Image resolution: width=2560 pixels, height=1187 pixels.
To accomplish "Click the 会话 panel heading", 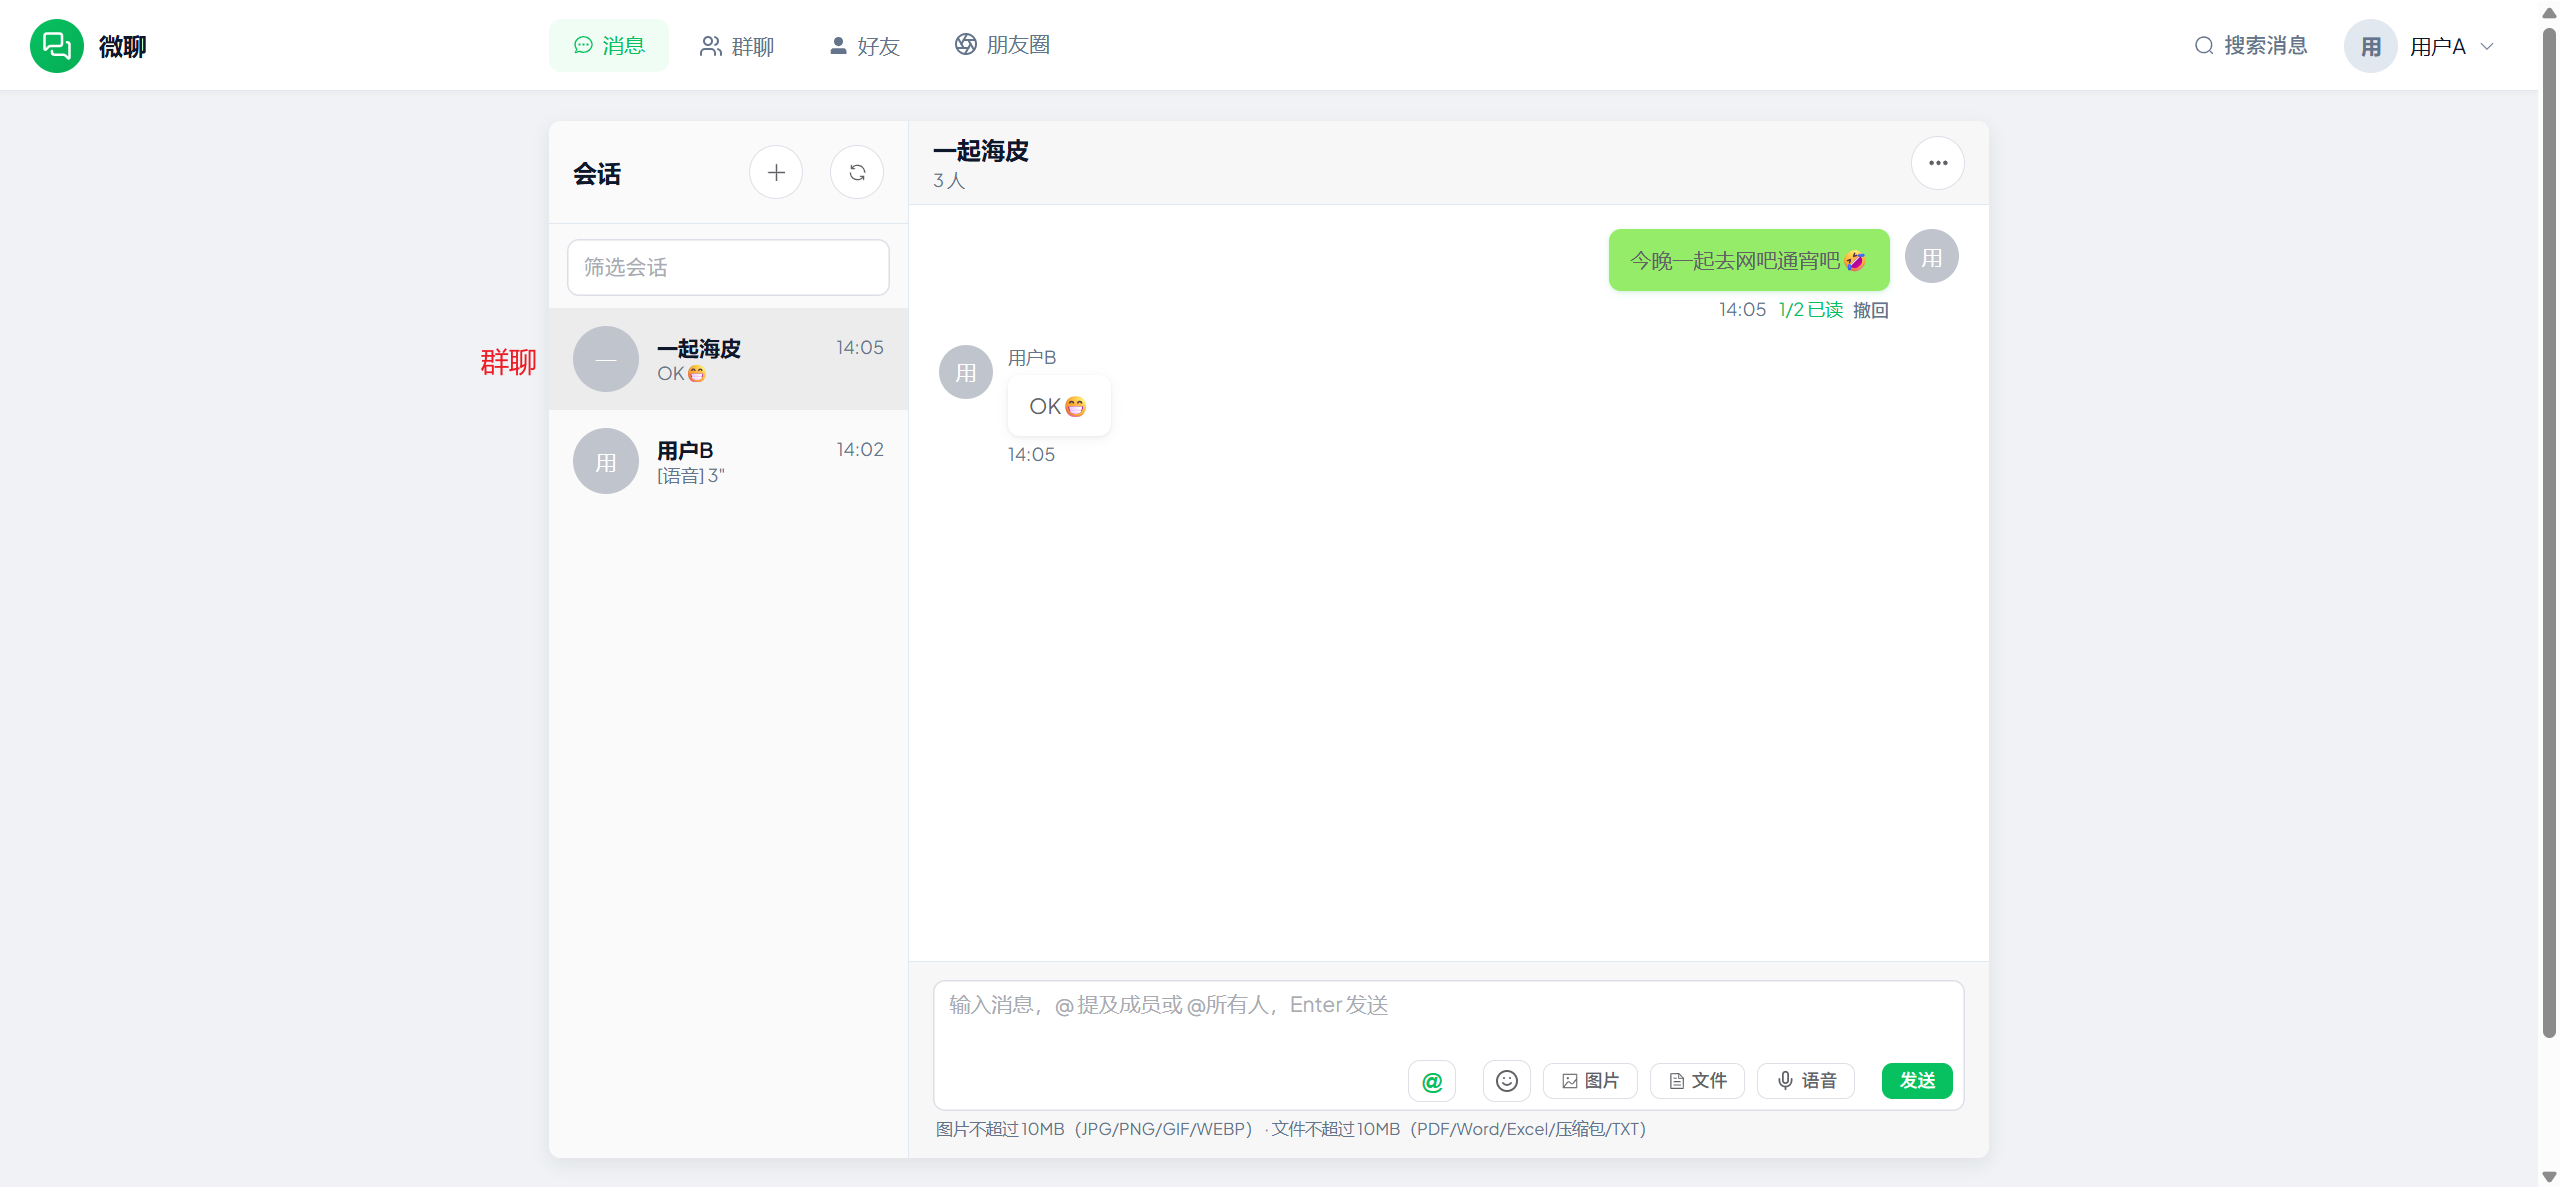I will pyautogui.click(x=597, y=174).
